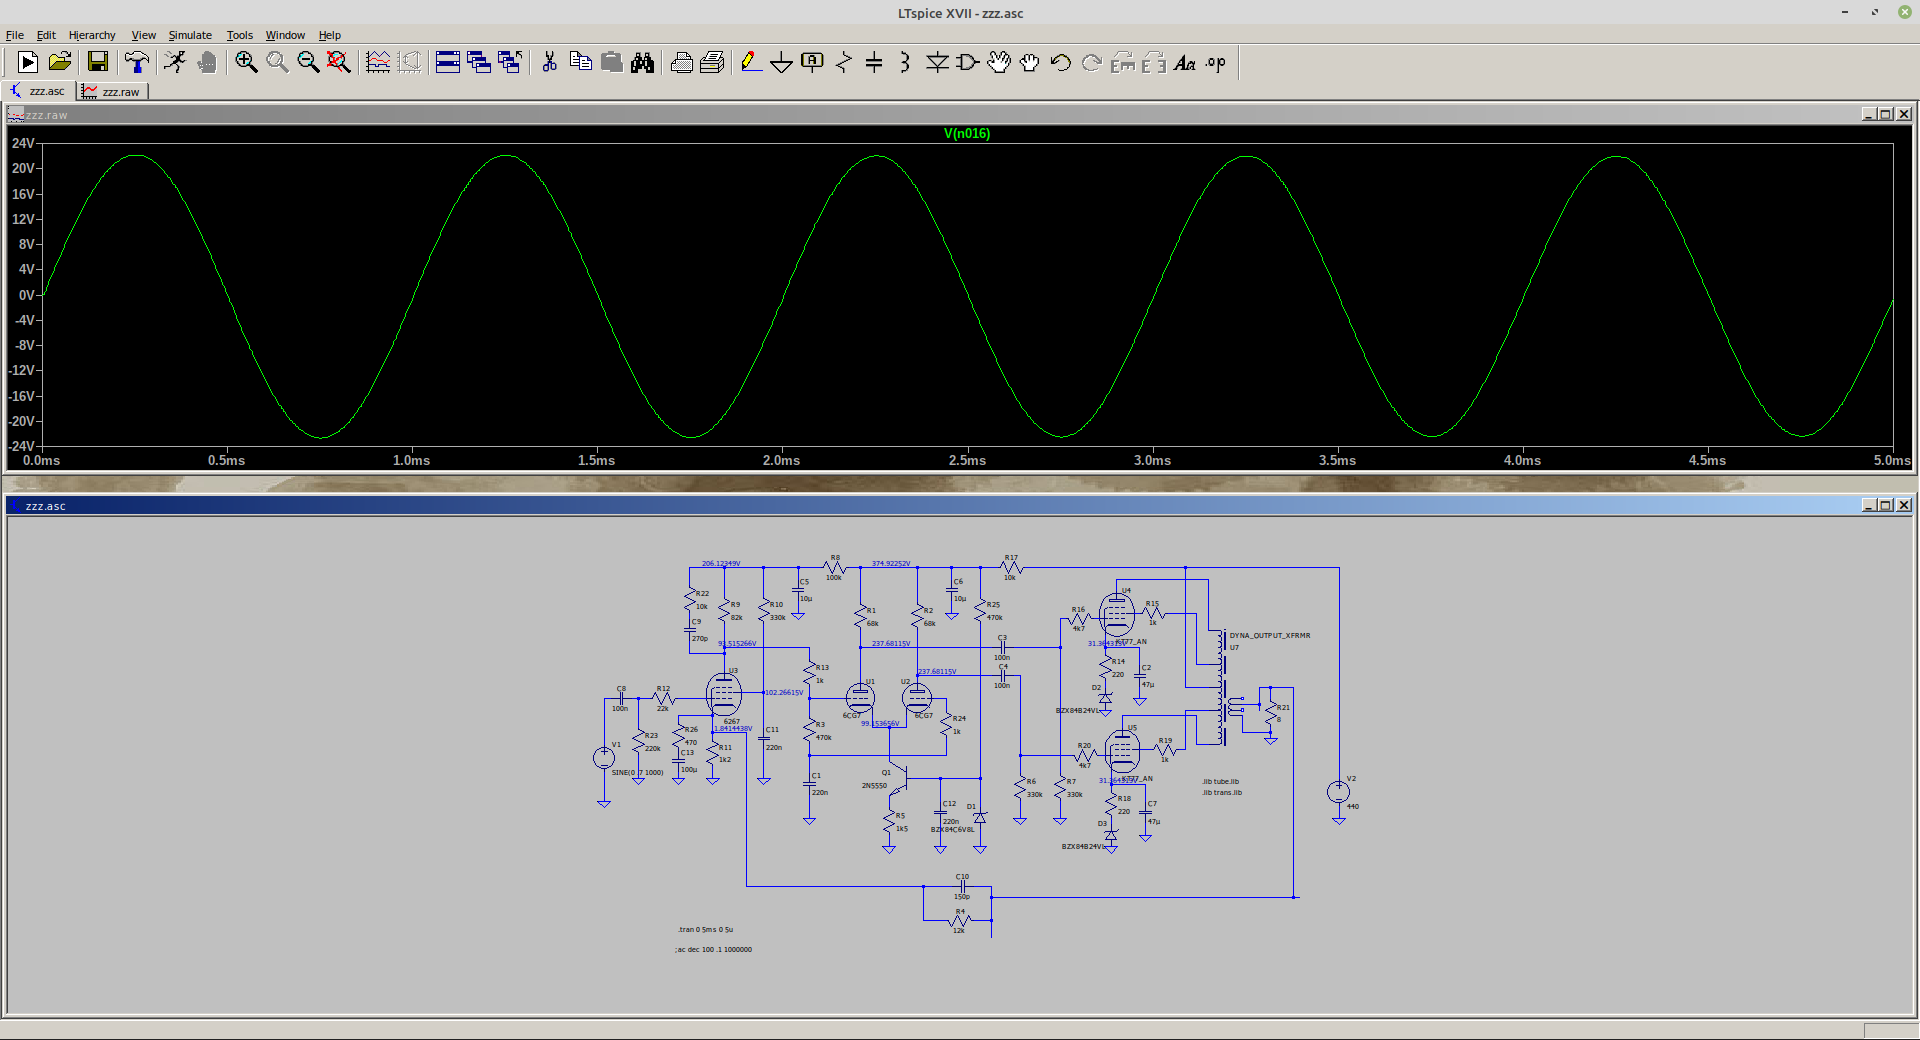Select Zoom Out magnifier tool
The image size is (1920, 1040).
(308, 63)
